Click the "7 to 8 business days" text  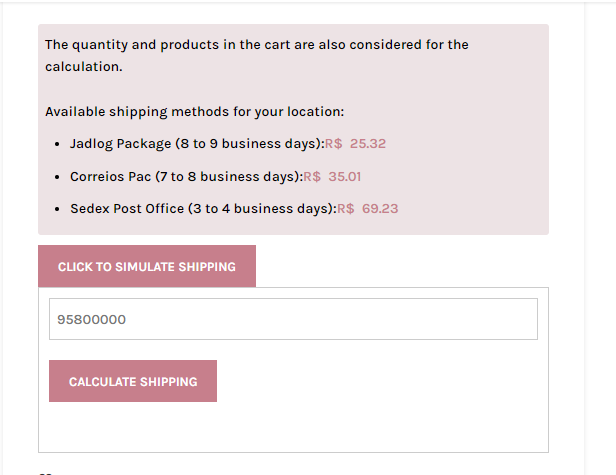coord(227,177)
